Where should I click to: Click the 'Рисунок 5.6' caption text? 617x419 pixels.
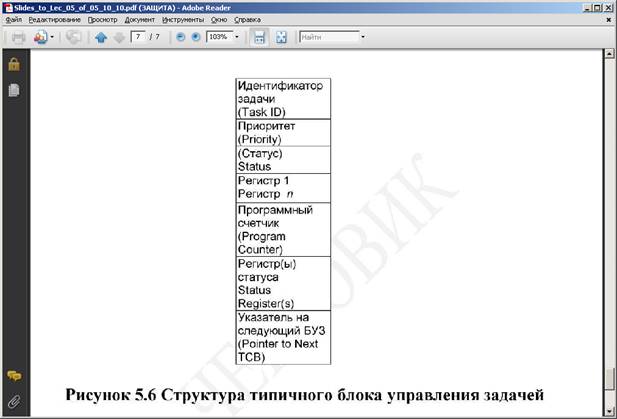pyautogui.click(x=111, y=395)
